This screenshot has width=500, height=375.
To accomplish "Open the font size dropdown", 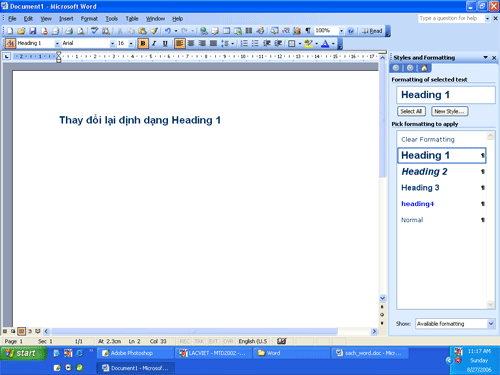I will (x=131, y=43).
